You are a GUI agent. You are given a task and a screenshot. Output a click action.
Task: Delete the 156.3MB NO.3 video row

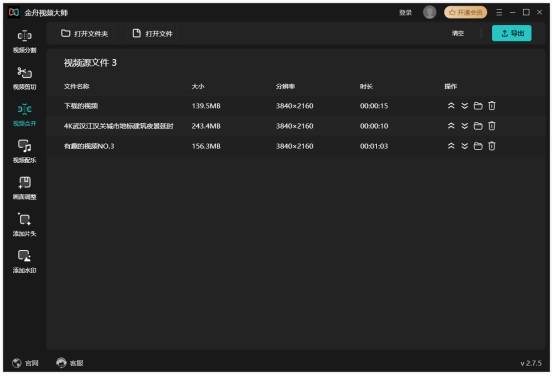click(492, 146)
